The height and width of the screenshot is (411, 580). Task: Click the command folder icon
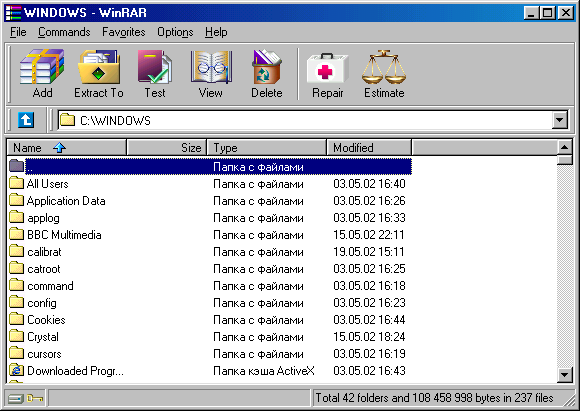pos(16,285)
